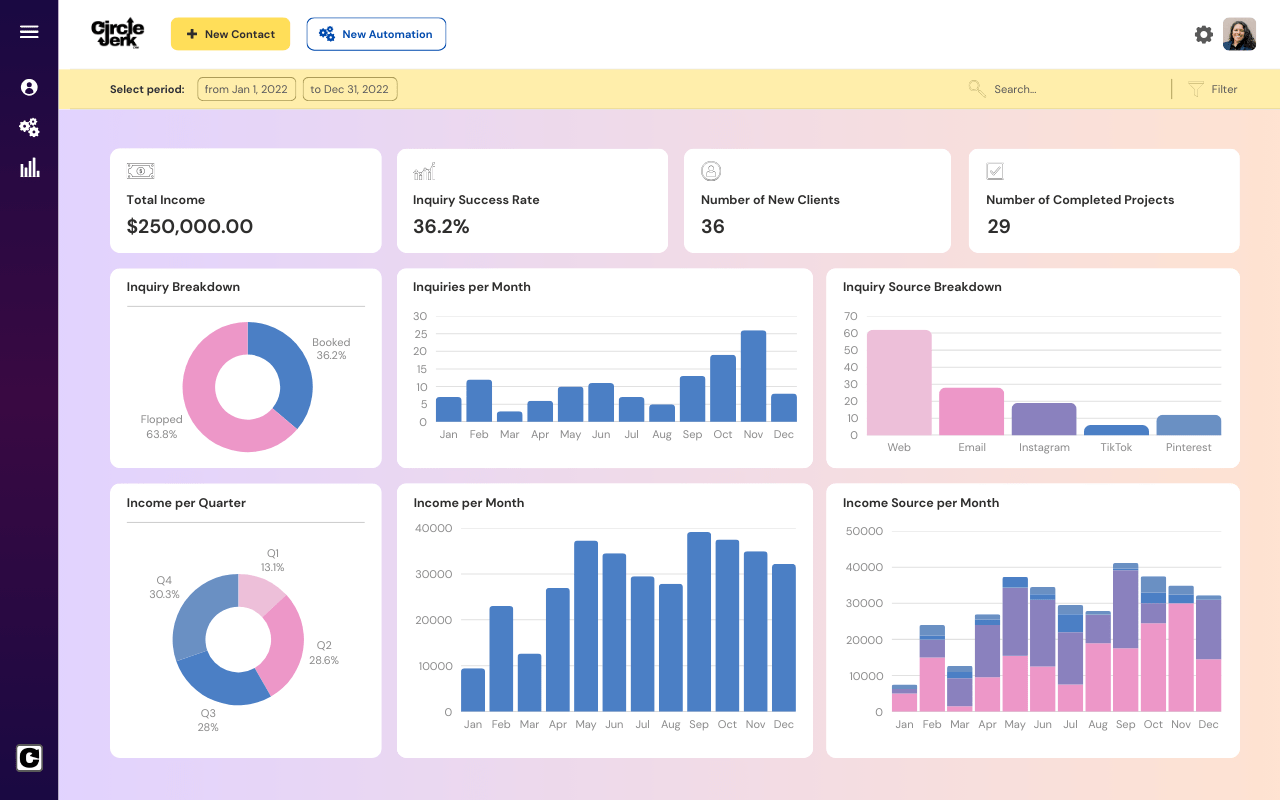This screenshot has width=1280, height=800.
Task: Click the Inquiry Breakdown card title
Action: (183, 287)
